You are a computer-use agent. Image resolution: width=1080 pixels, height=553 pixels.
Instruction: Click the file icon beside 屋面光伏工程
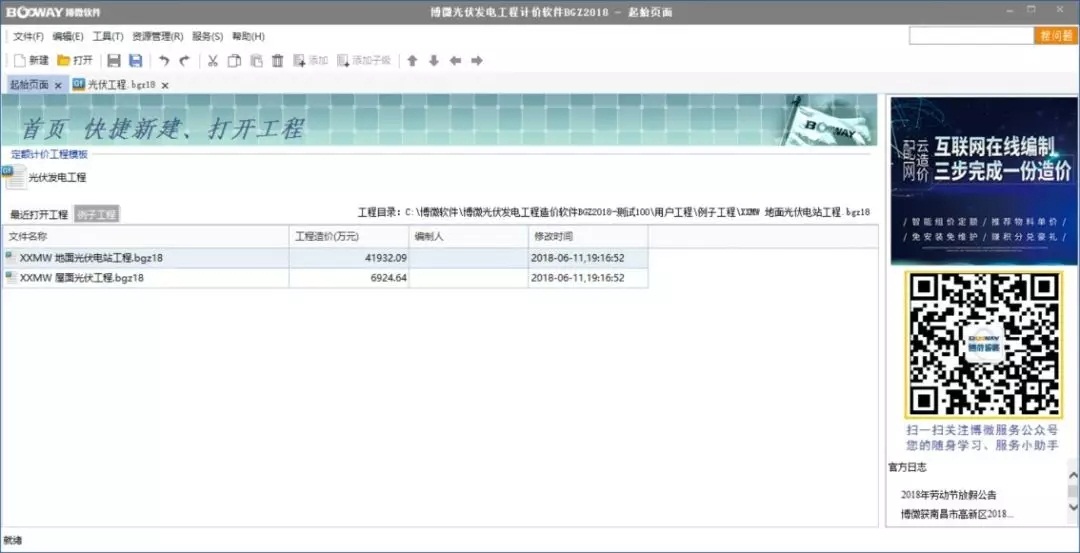coord(10,278)
